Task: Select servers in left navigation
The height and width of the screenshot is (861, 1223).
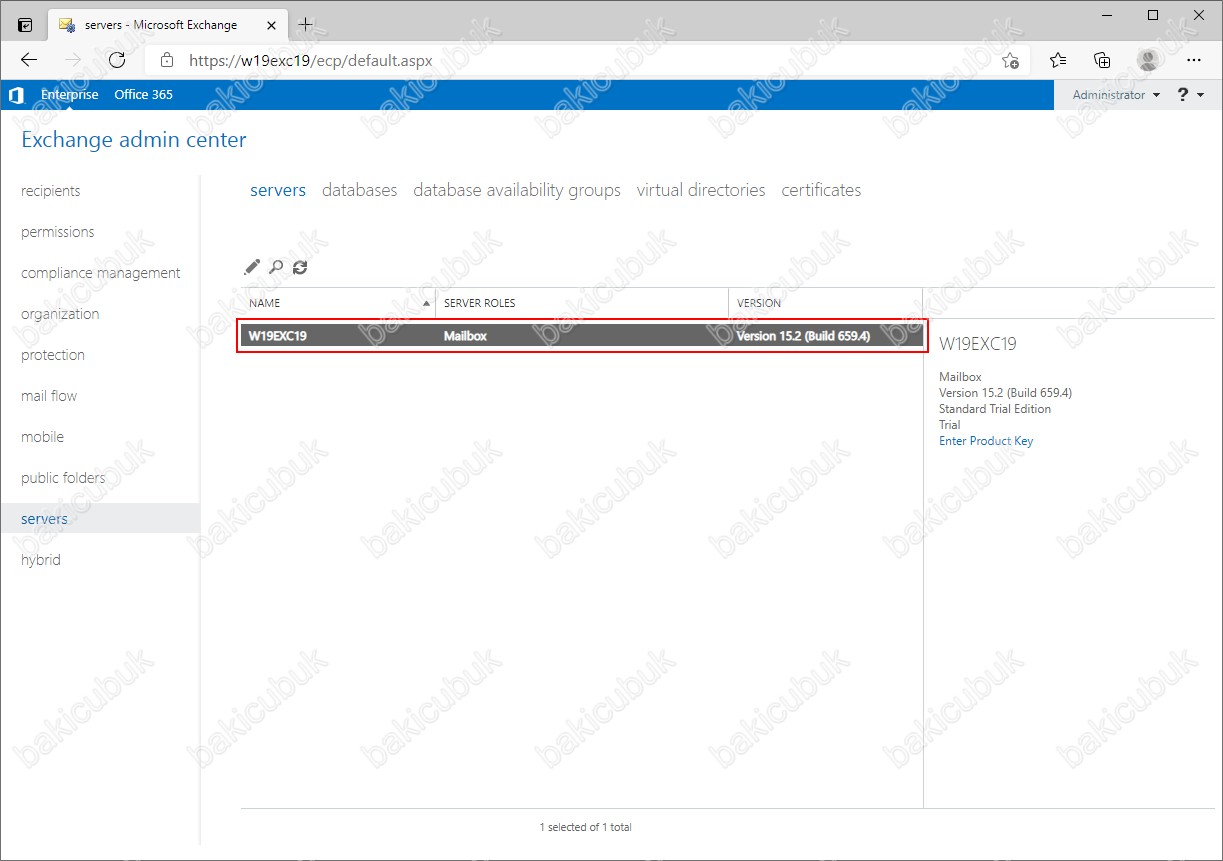Action: [44, 519]
